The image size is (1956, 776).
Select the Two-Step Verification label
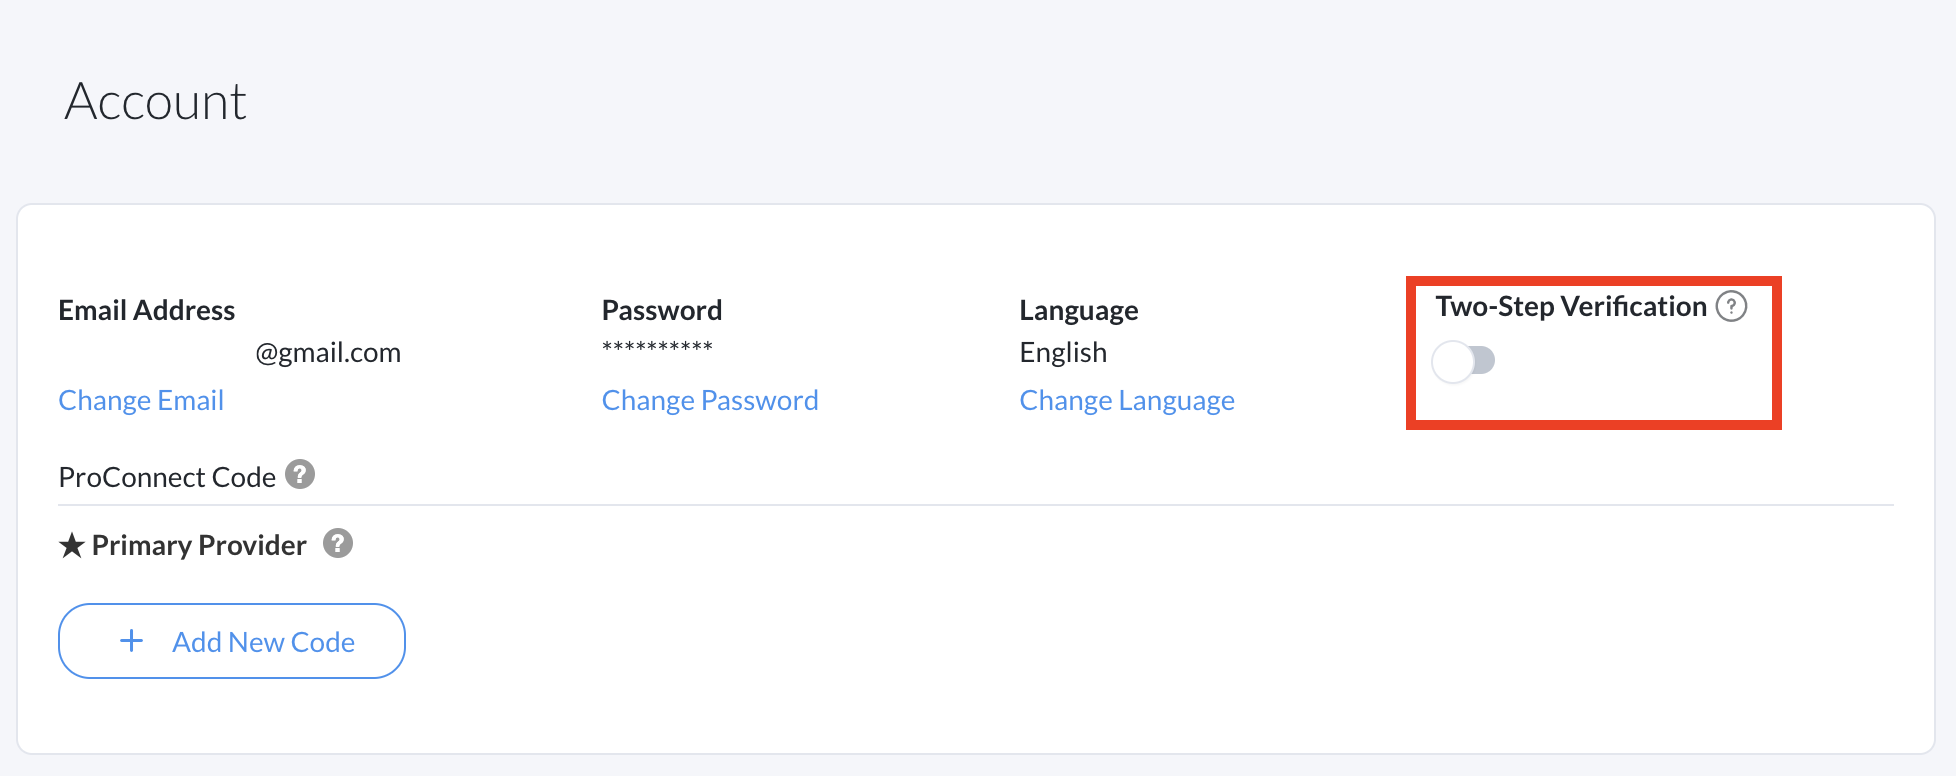point(1571,306)
